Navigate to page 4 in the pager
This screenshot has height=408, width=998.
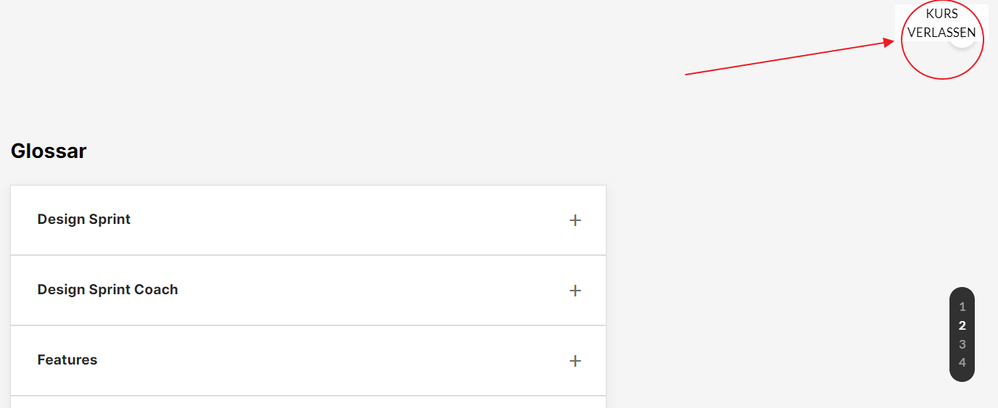tap(962, 362)
